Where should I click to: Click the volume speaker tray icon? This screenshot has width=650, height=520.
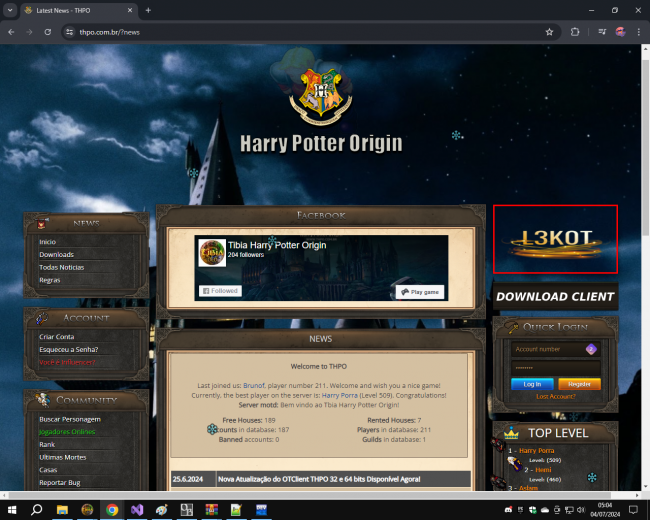tap(581, 510)
